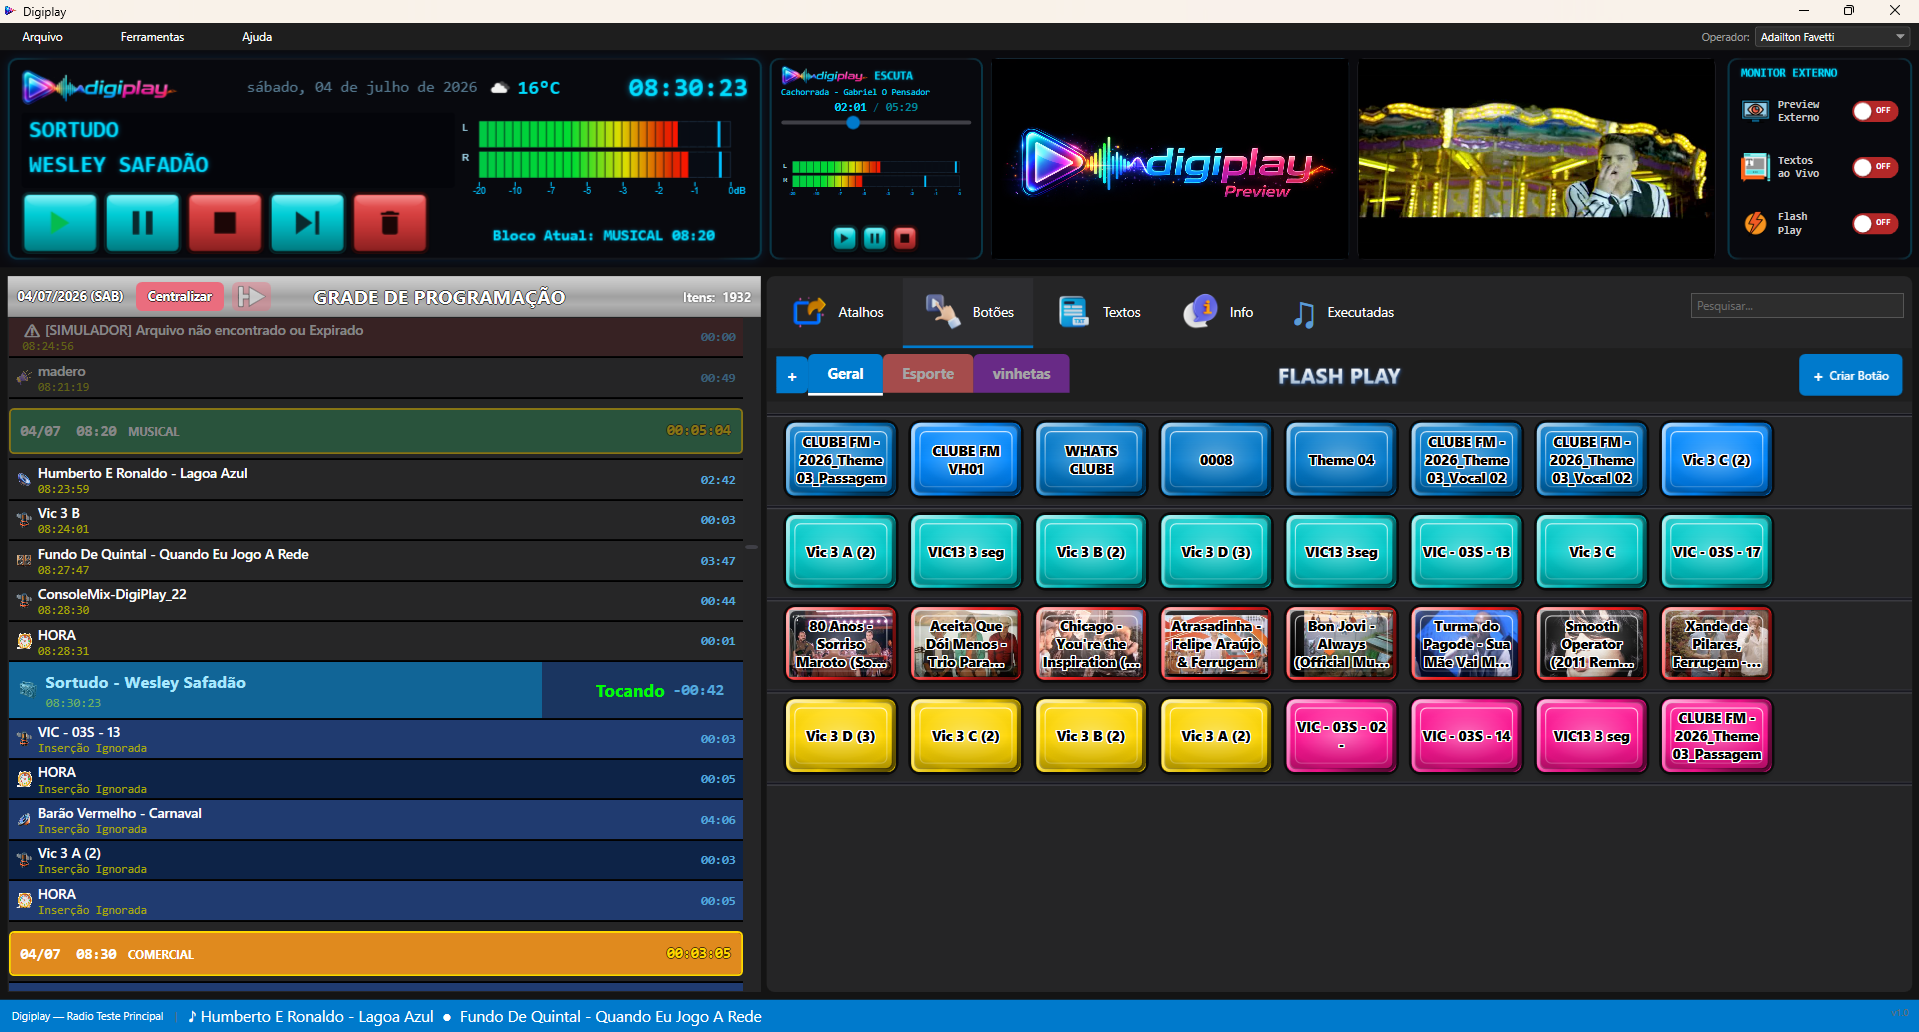Screen dimensions: 1919x1032
Task: Switch to the Info tab
Action: (1218, 312)
